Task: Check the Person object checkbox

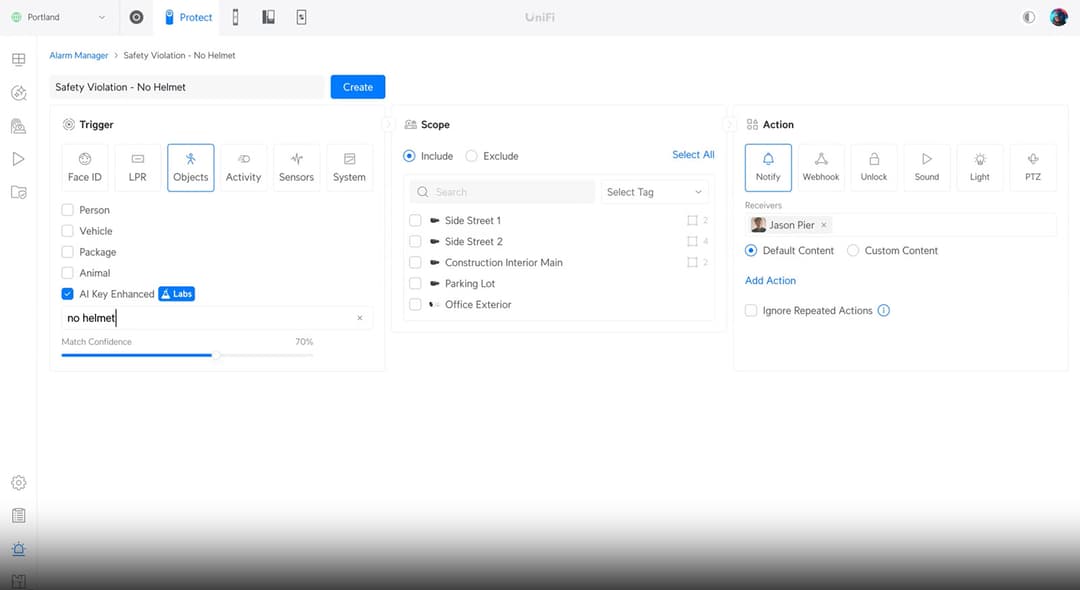Action: pyautogui.click(x=68, y=210)
